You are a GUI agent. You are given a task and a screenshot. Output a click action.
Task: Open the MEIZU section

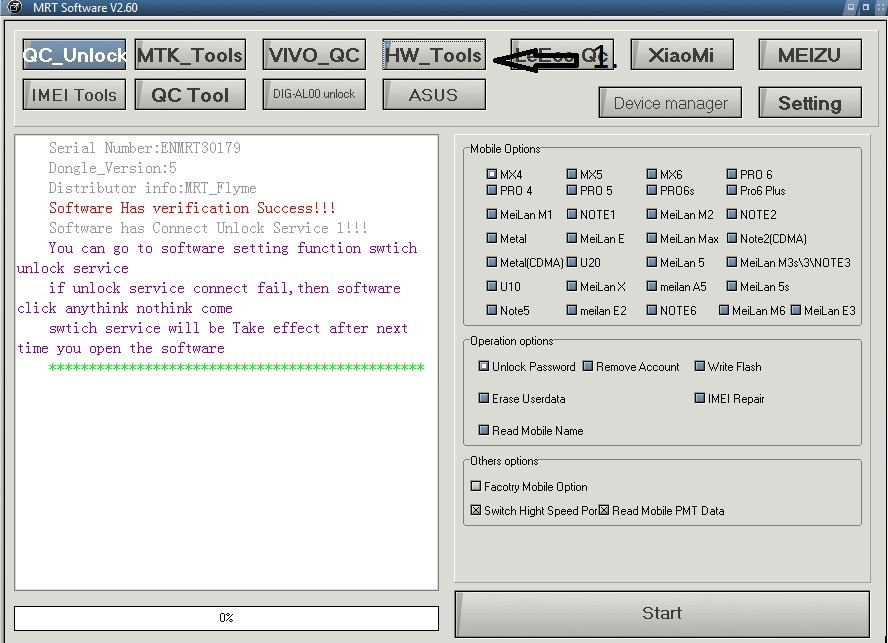(x=810, y=55)
